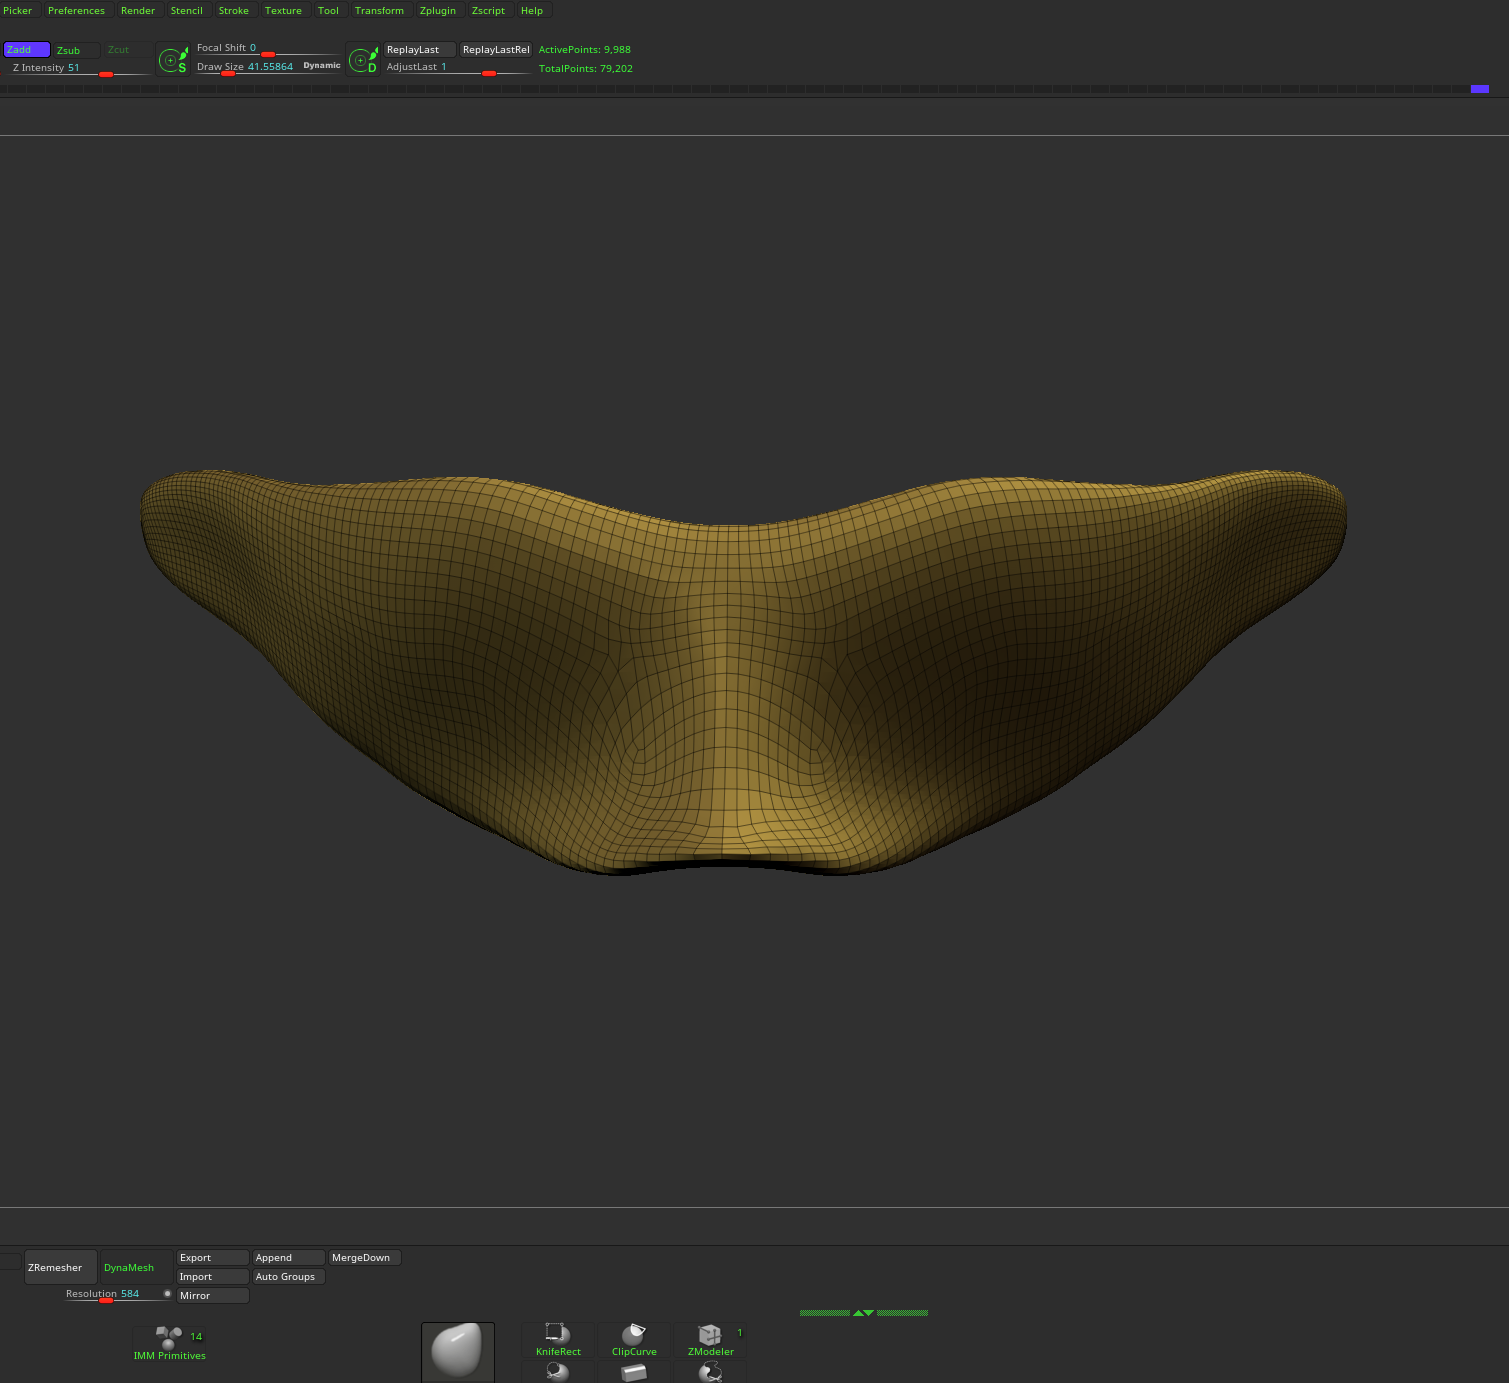Open the Zplugin menu

point(438,10)
